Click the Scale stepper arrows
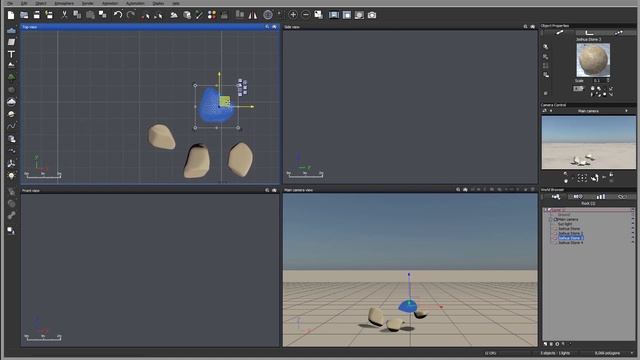Screen dimensions: 640x360 [608, 80]
